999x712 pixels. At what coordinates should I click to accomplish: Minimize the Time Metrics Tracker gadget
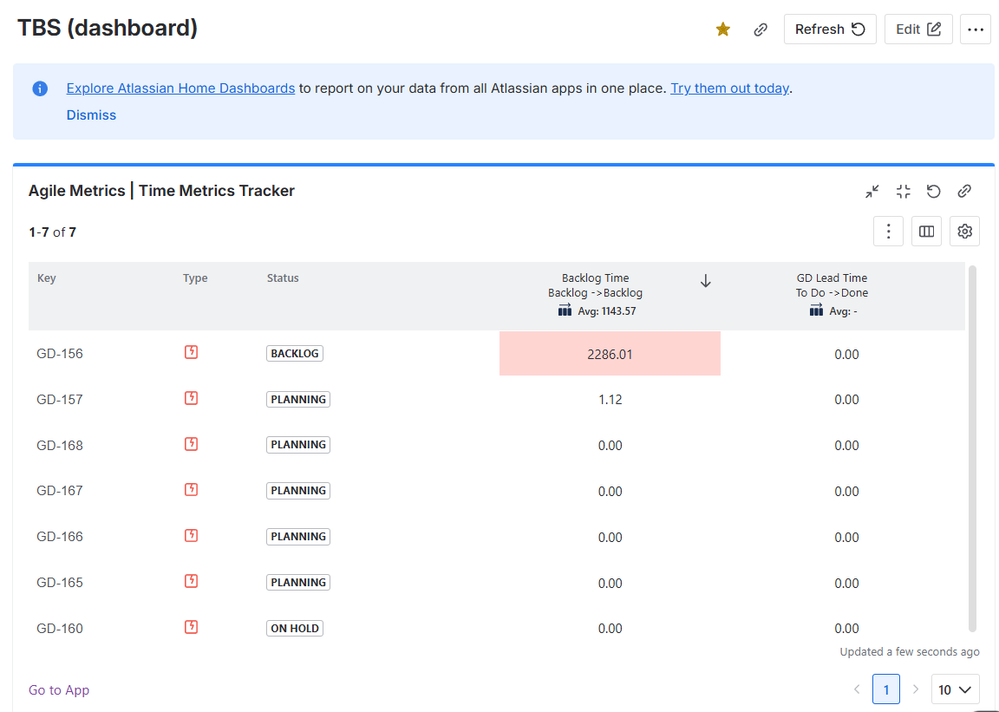[872, 191]
